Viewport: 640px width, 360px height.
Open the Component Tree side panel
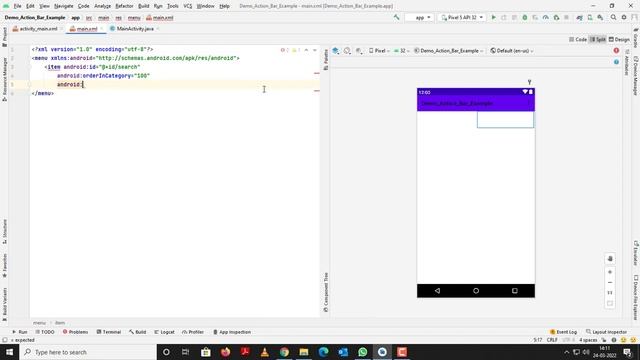pos(326,292)
